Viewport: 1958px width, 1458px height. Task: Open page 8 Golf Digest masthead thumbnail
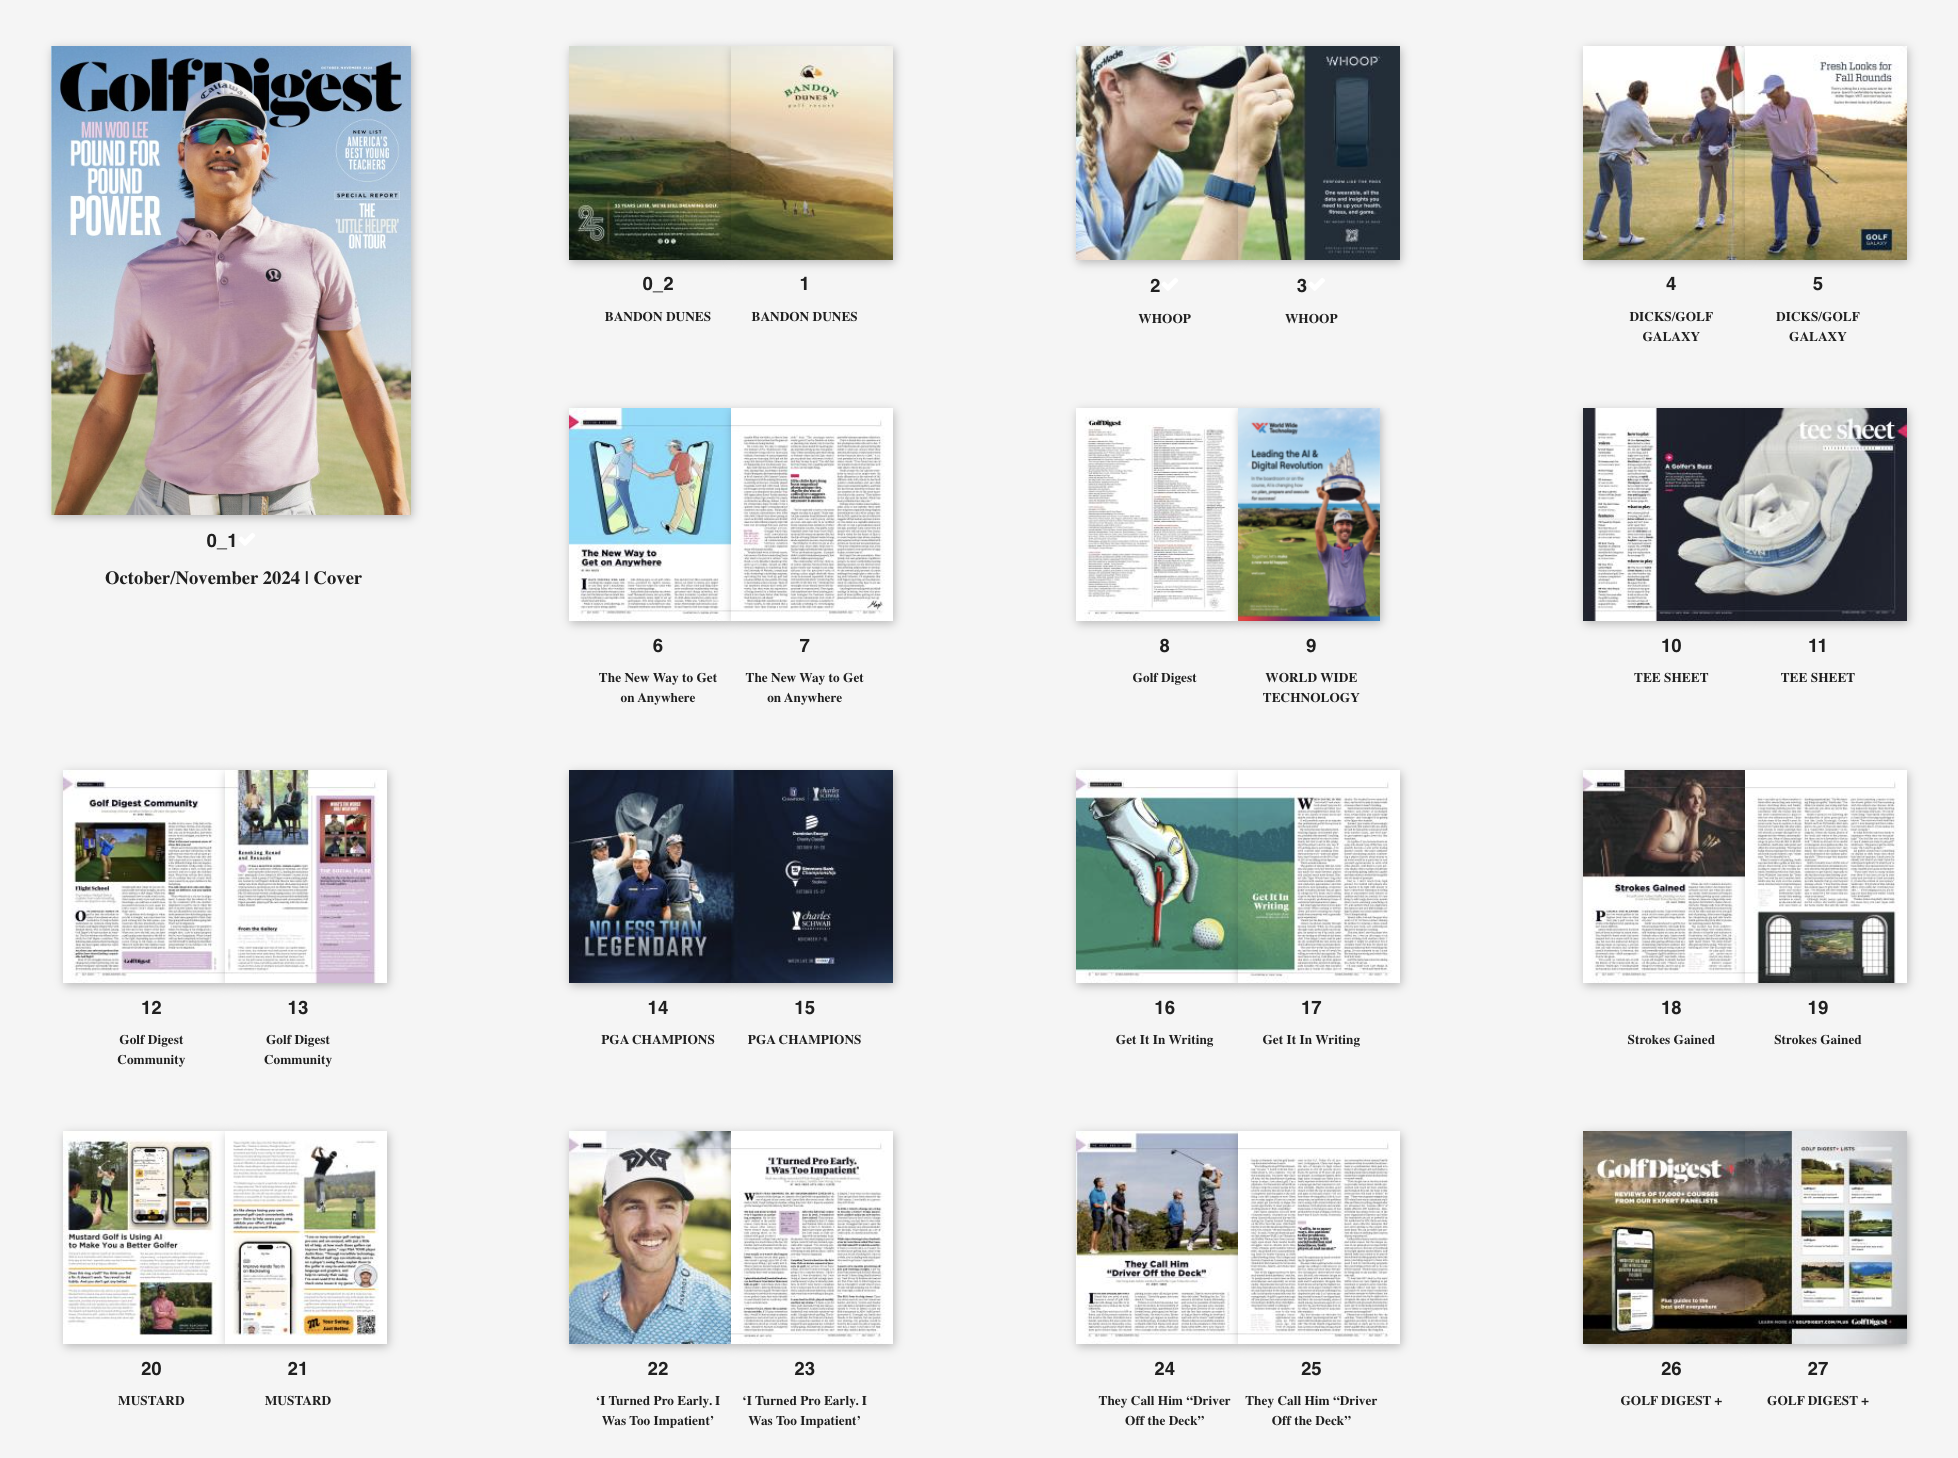tap(1157, 514)
